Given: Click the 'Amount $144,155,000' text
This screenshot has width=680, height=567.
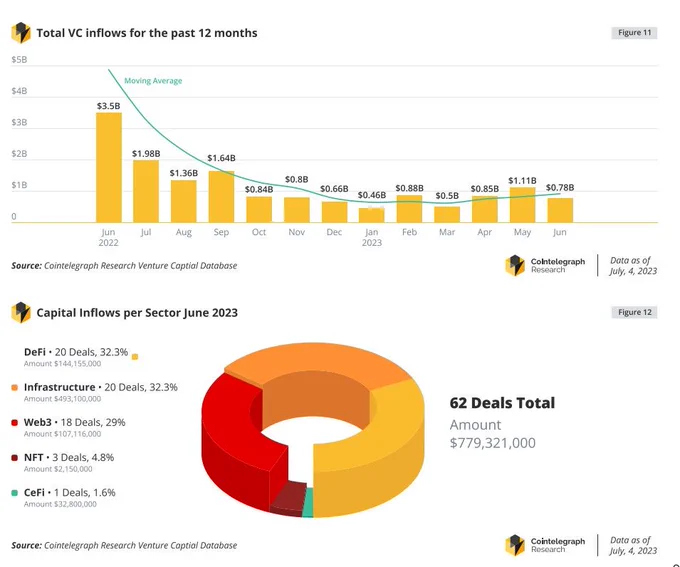Looking at the screenshot, I should tap(62, 364).
